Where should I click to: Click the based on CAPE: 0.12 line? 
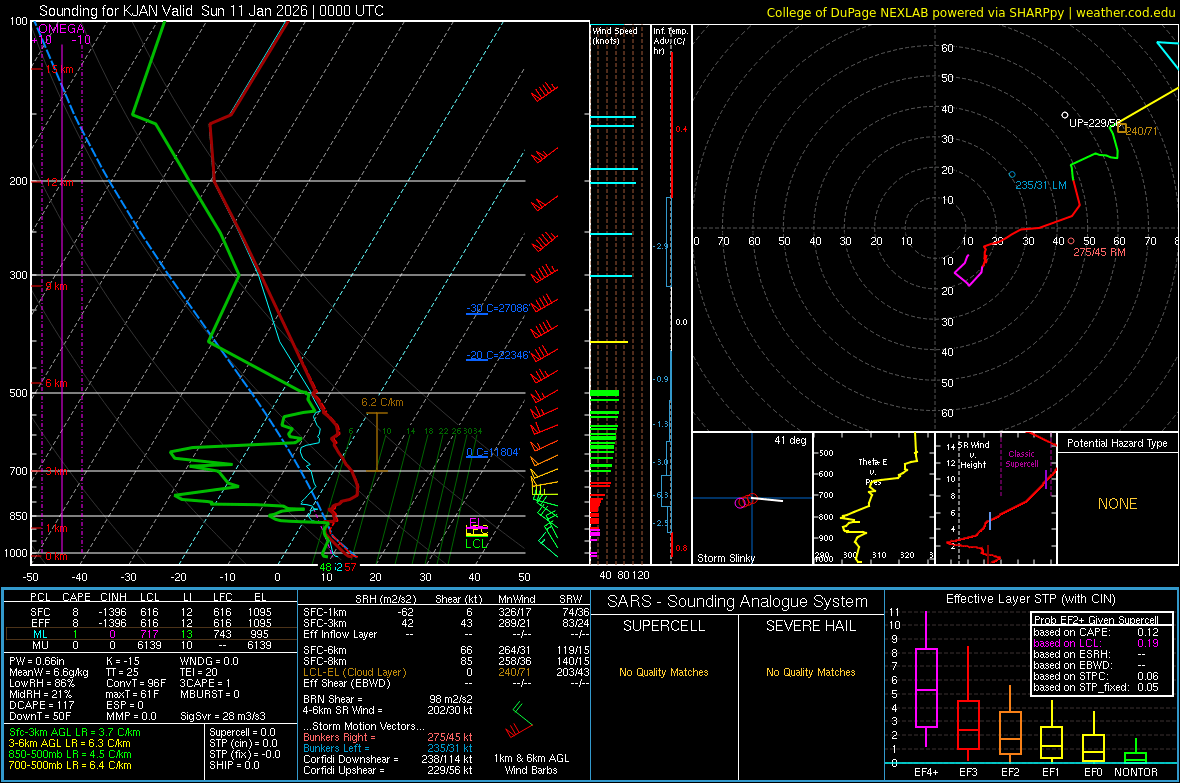point(1096,632)
